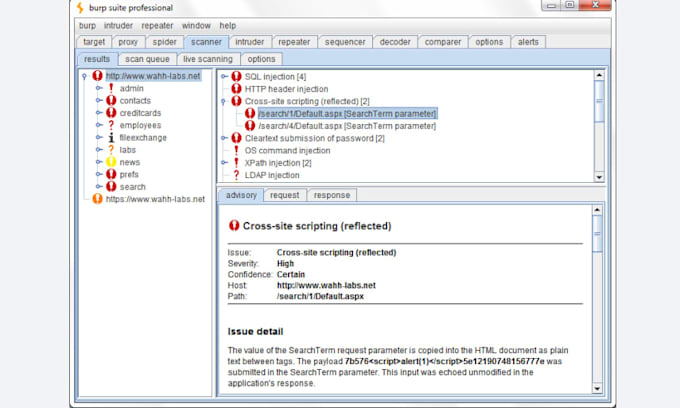Select the LDAP injection issue row
This screenshot has height=408, width=680.
click(272, 175)
